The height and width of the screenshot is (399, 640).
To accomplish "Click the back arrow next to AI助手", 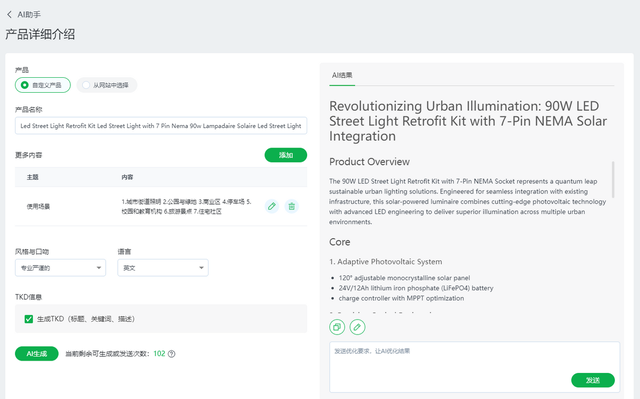I will pos(9,15).
